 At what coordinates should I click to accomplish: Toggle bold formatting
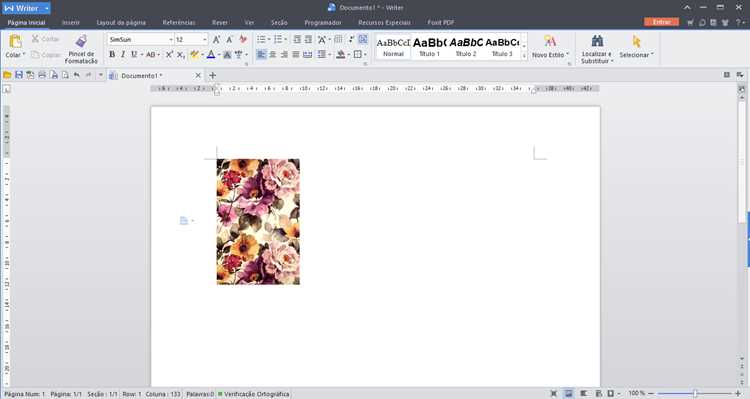[112, 55]
